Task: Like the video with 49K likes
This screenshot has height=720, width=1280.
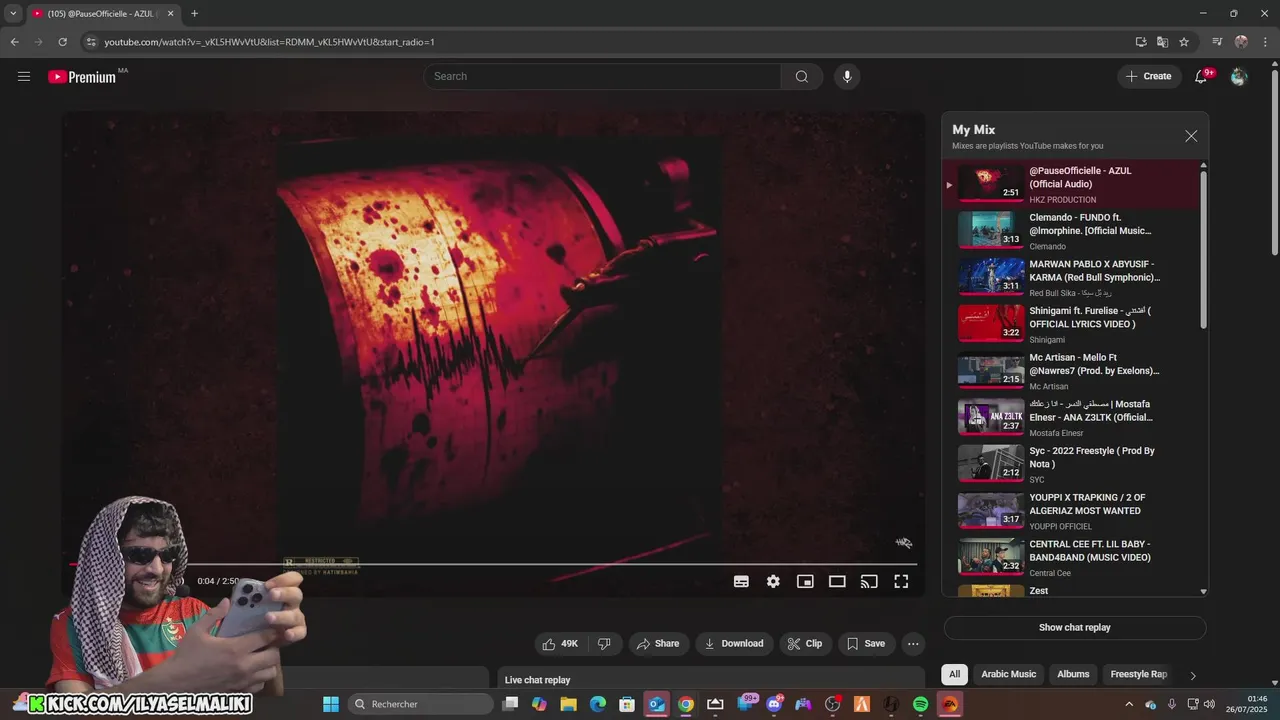Action: [x=560, y=644]
